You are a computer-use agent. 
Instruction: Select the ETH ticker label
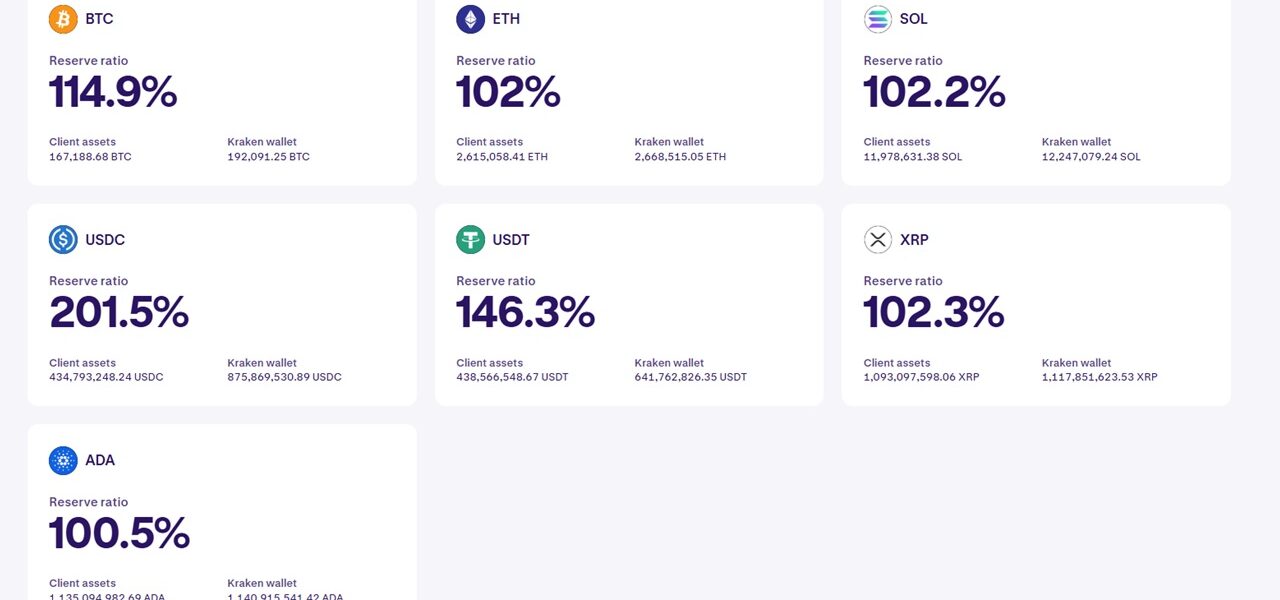tap(506, 19)
